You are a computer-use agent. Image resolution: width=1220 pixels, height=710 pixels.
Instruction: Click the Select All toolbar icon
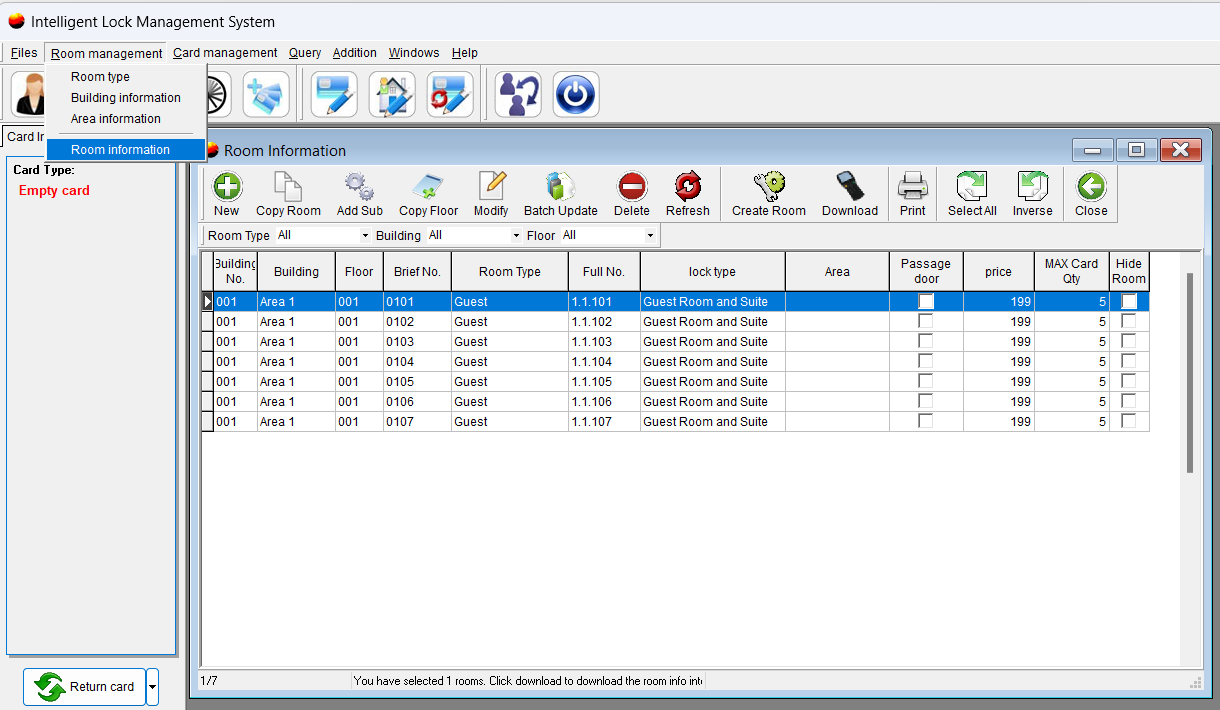tap(972, 186)
